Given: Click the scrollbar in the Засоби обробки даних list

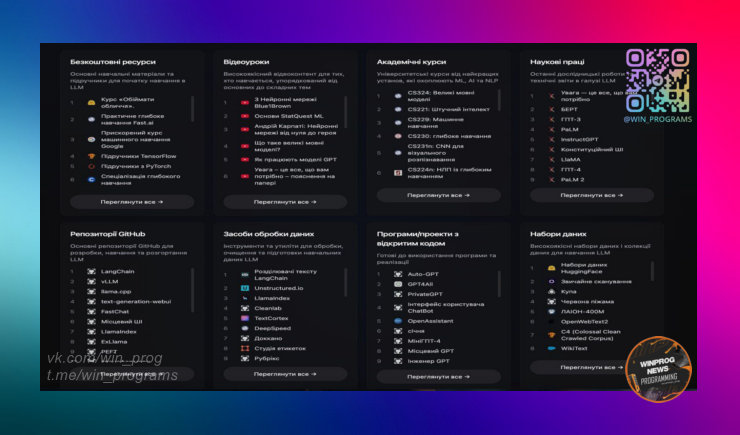Looking at the screenshot, I should [346, 282].
